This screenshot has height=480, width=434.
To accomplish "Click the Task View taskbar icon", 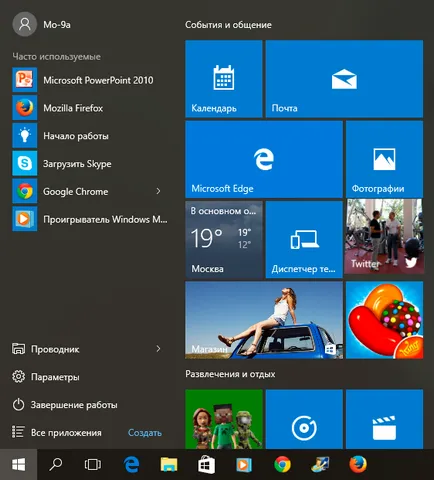I will 93,465.
